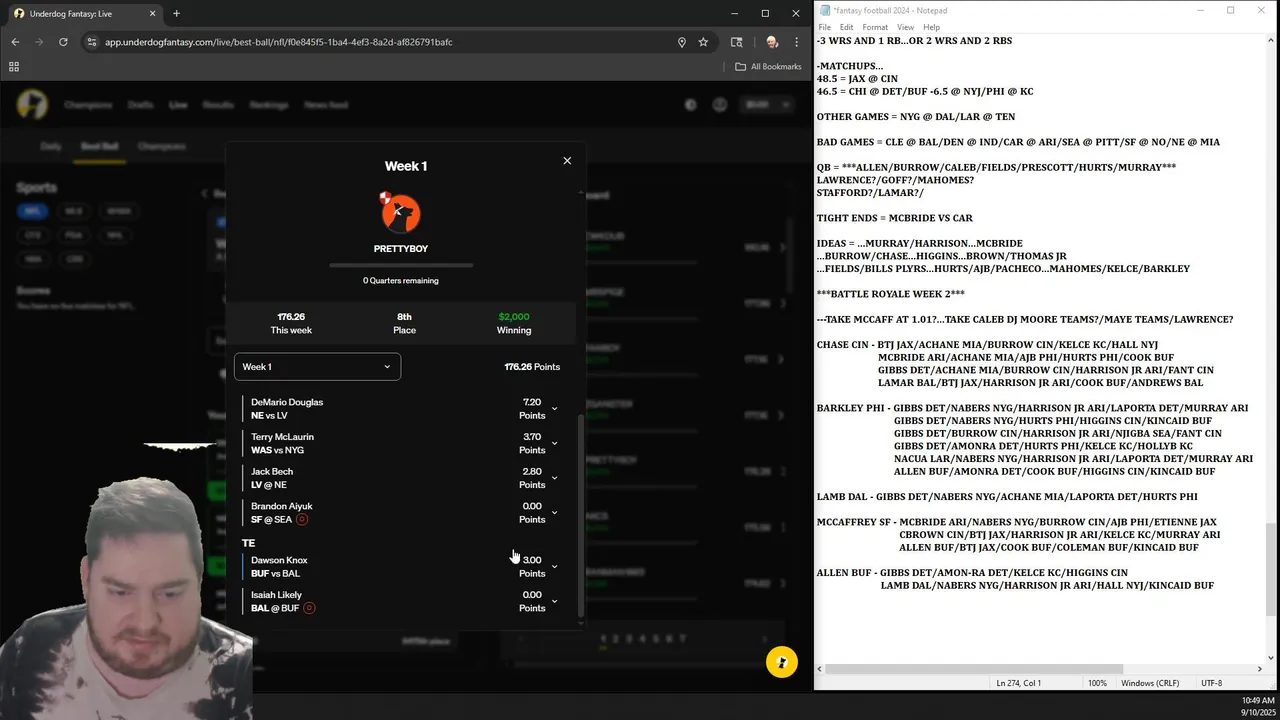Open Notepad's Edit menu
The width and height of the screenshot is (1280, 720).
(846, 27)
